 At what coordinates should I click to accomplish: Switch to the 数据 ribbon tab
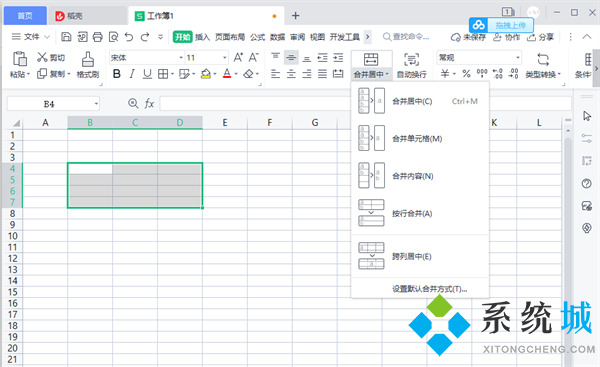[277, 37]
